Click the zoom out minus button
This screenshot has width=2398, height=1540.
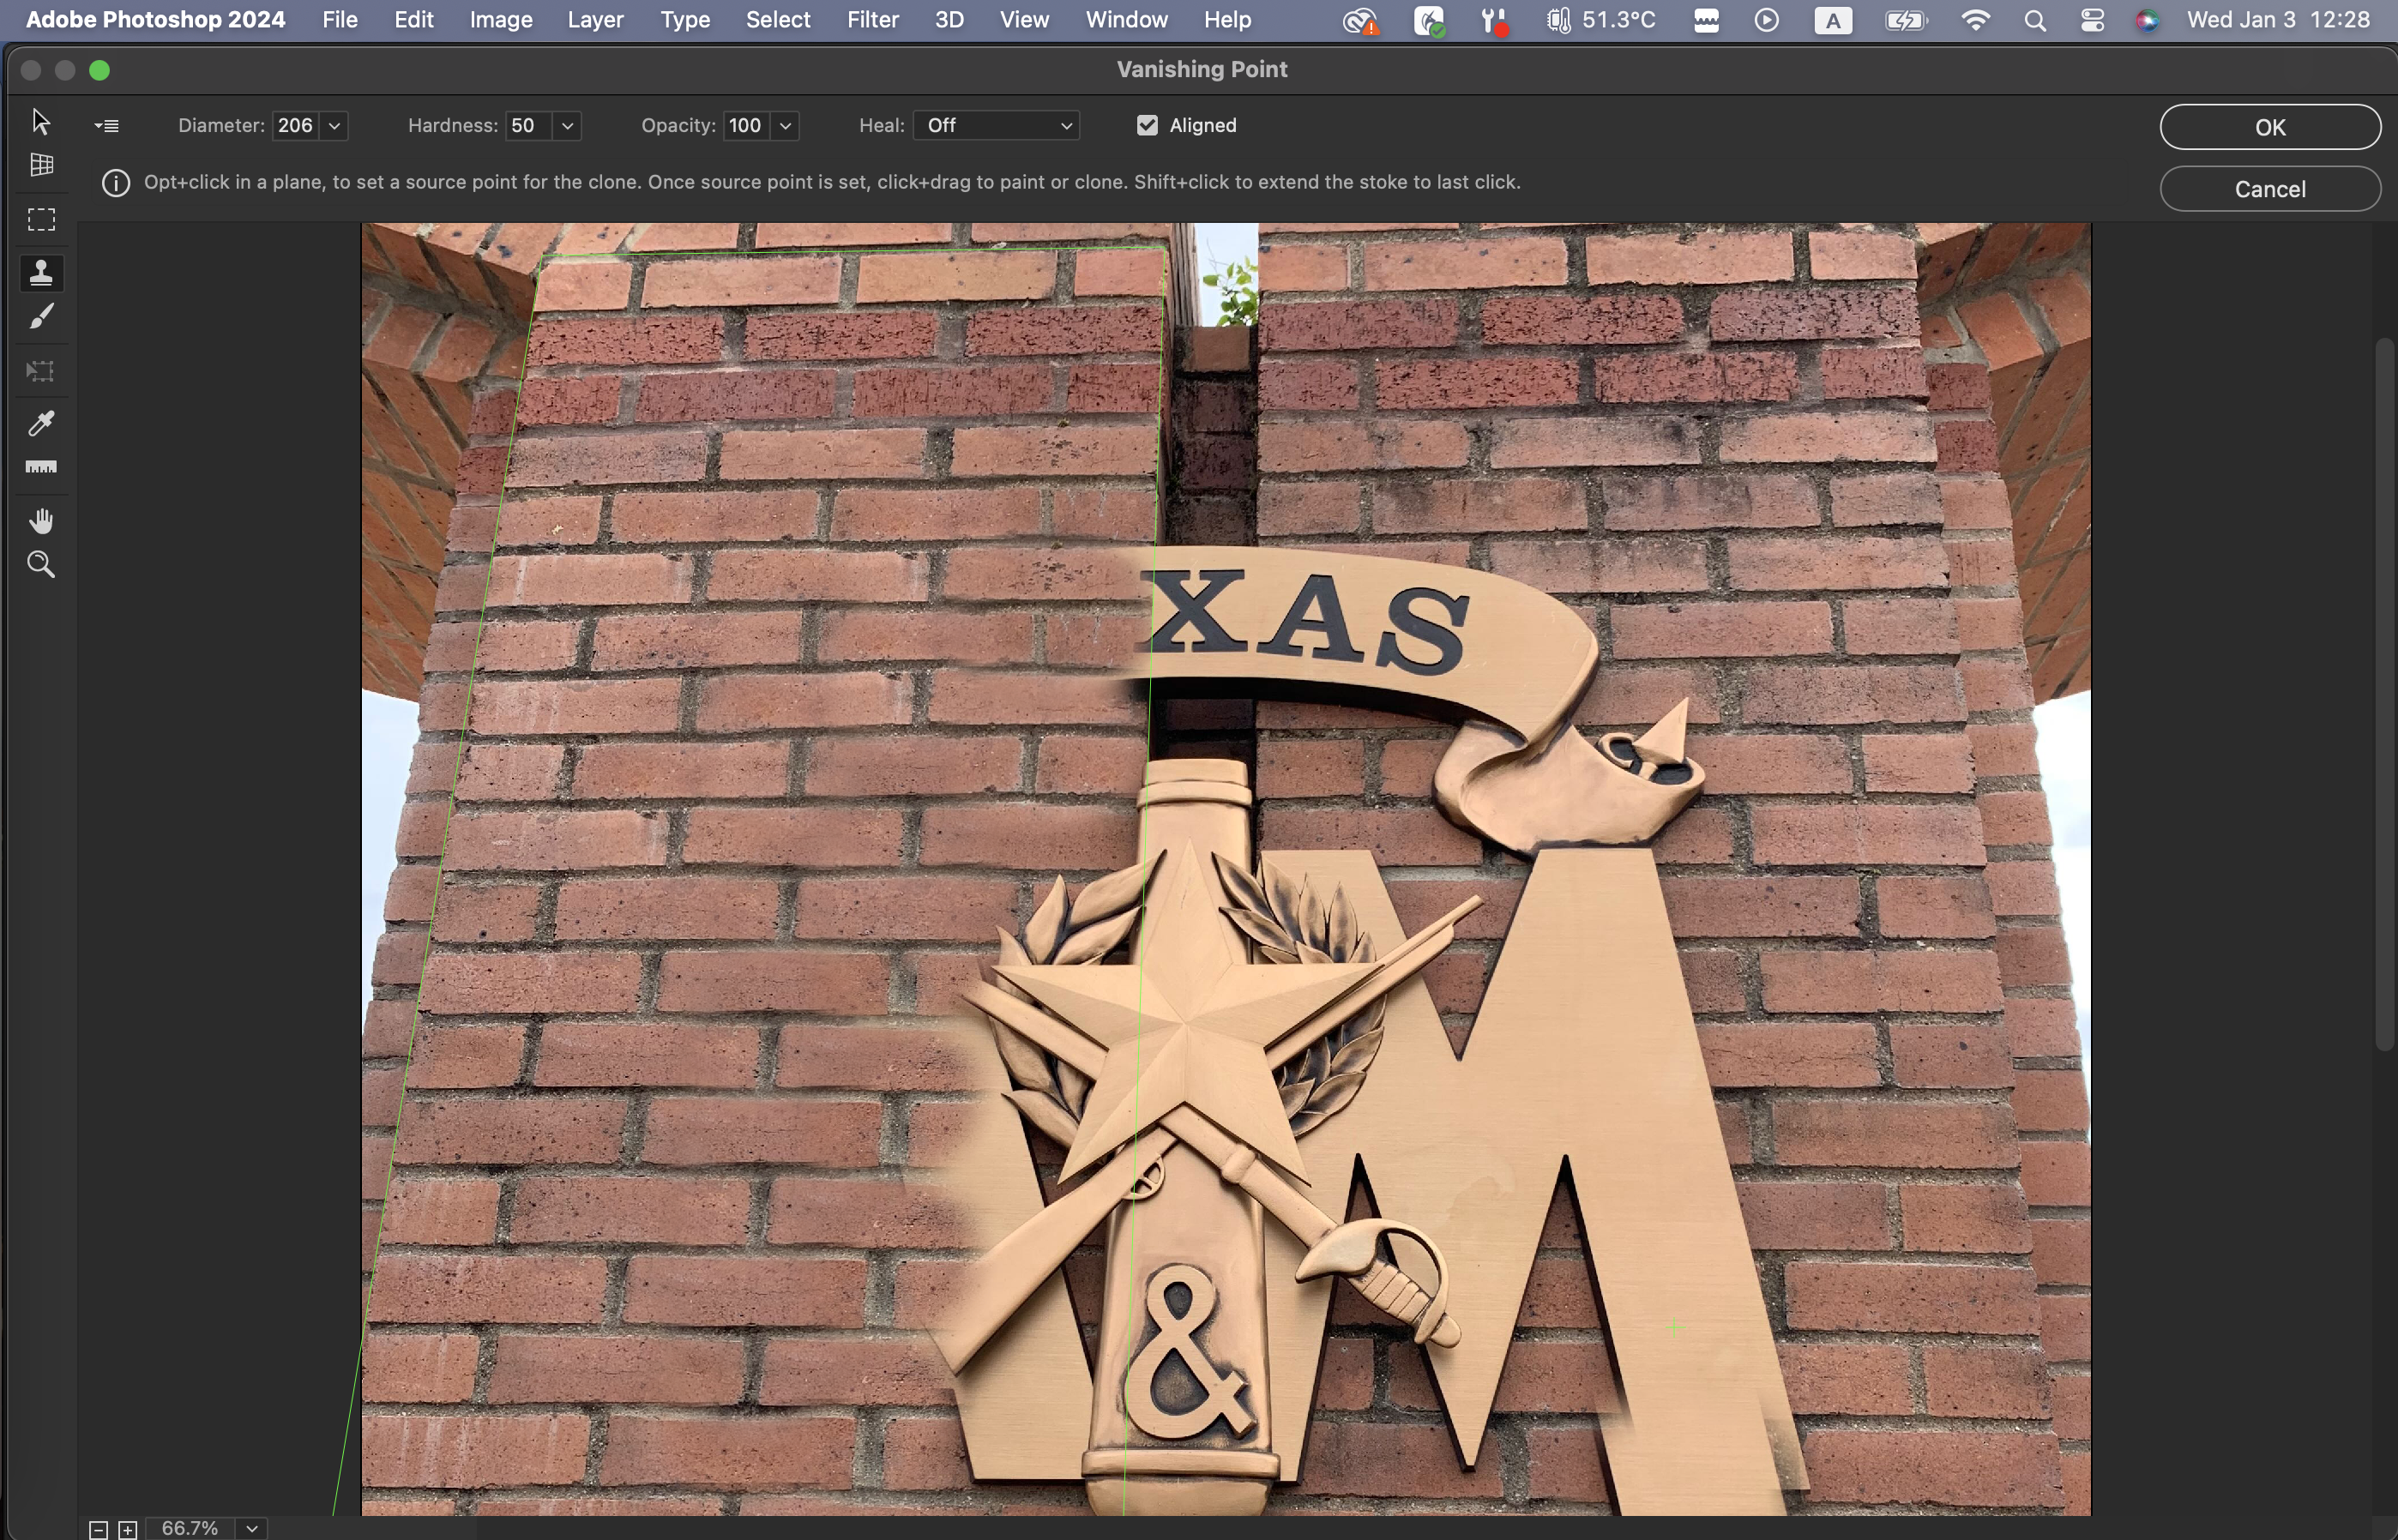[98, 1529]
